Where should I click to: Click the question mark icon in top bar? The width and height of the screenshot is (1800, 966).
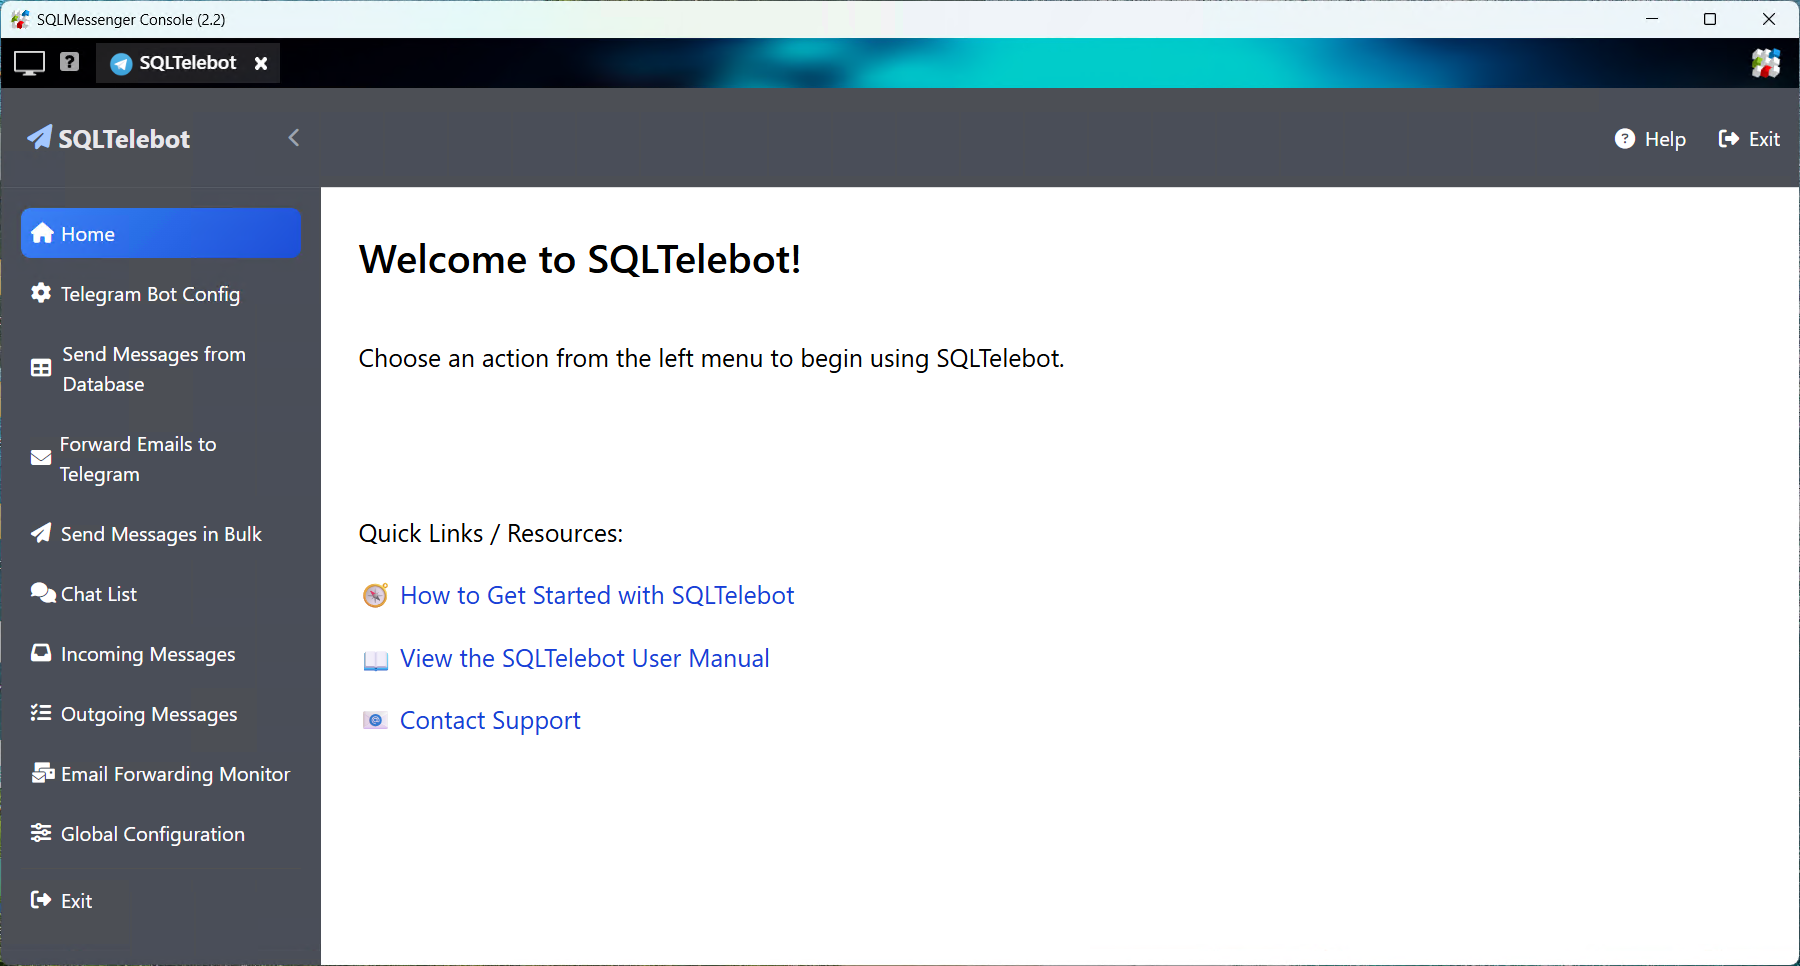(69, 62)
